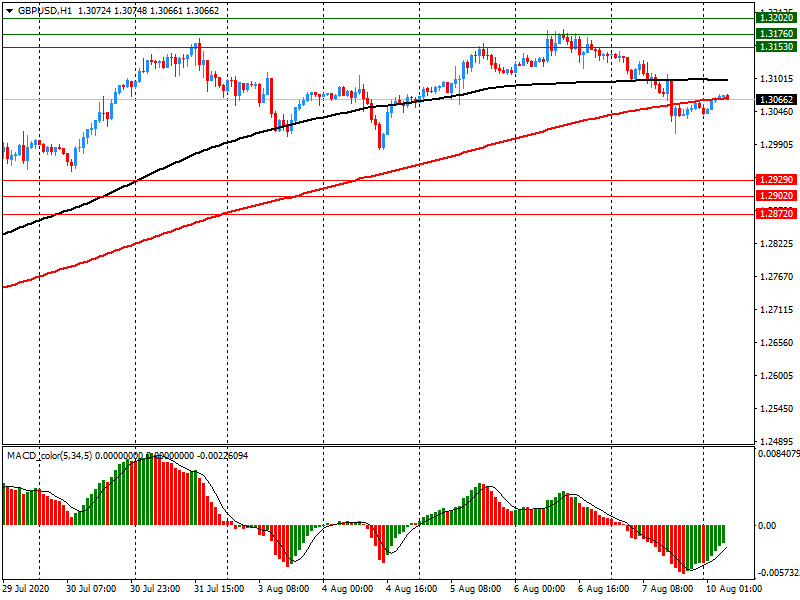Screen dimensions: 800x600
Task: Select the 1.31760 green resistance level label
Action: point(776,34)
